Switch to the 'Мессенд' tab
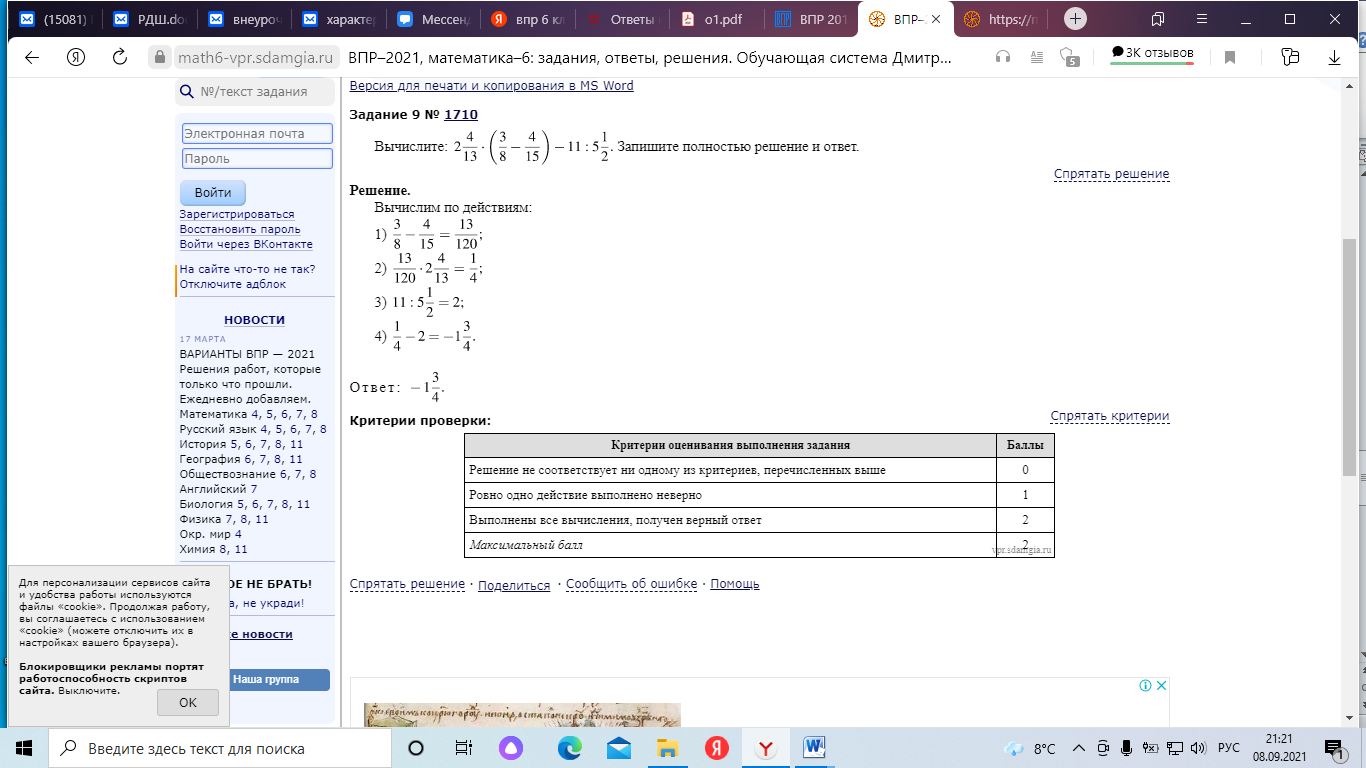Screen dimensions: 1366x768 click(x=432, y=19)
